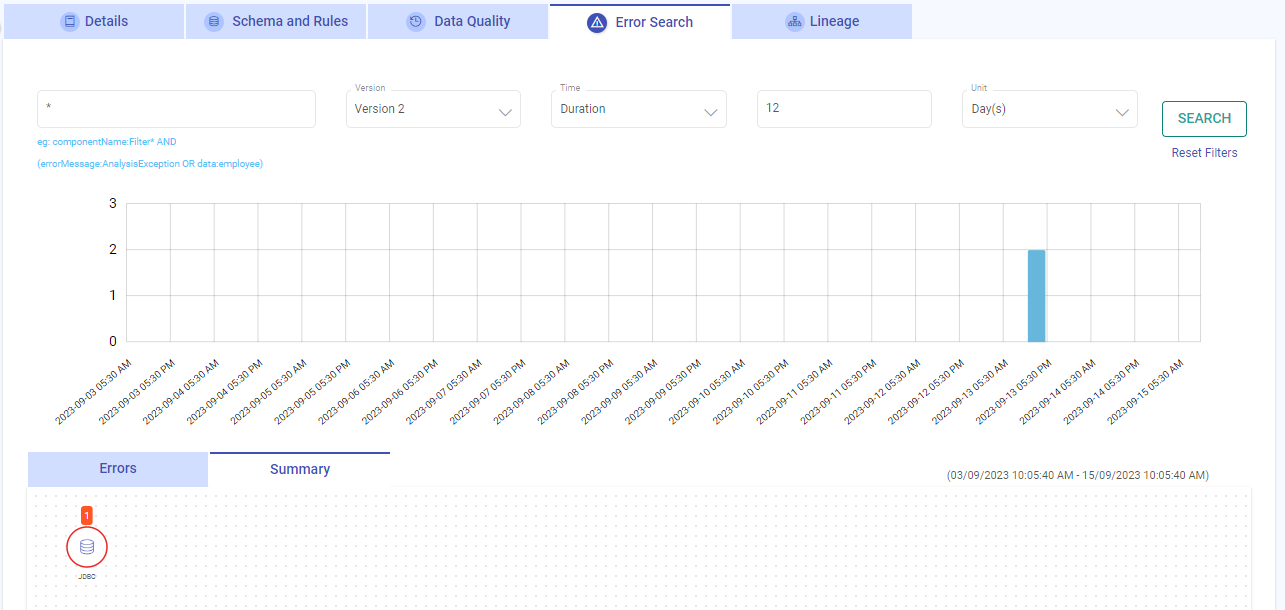Click the clock icon on the Data Quality tab
Image resolution: width=1285 pixels, height=610 pixels.
click(x=415, y=20)
